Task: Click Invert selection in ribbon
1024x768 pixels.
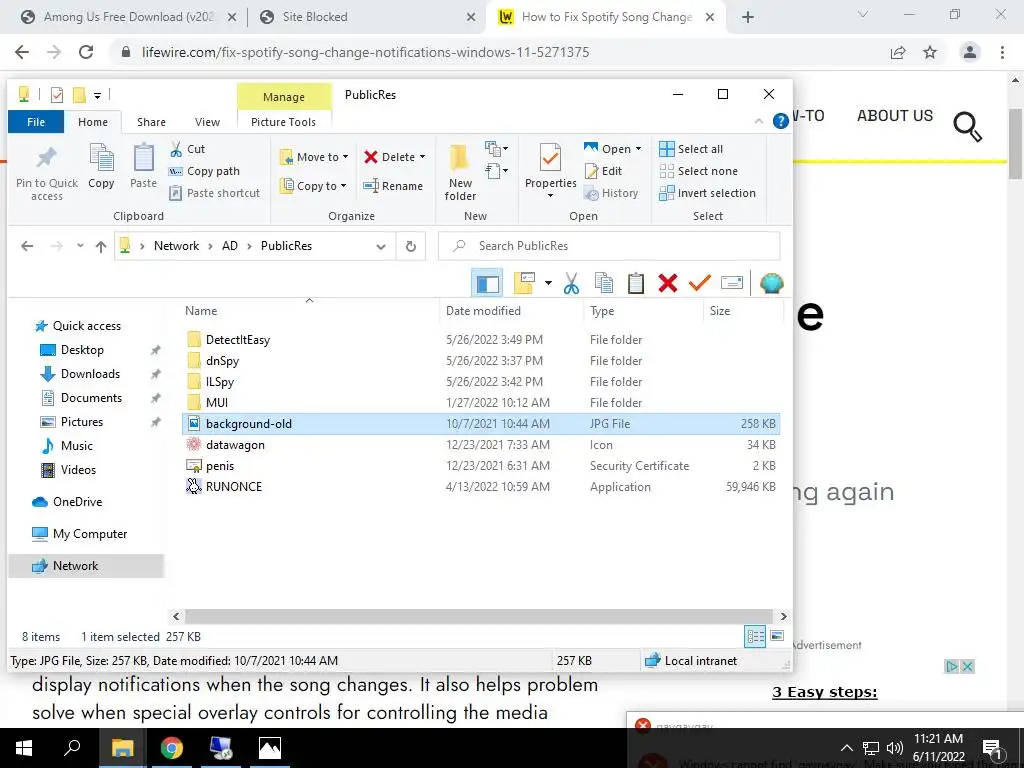Action: click(x=707, y=193)
